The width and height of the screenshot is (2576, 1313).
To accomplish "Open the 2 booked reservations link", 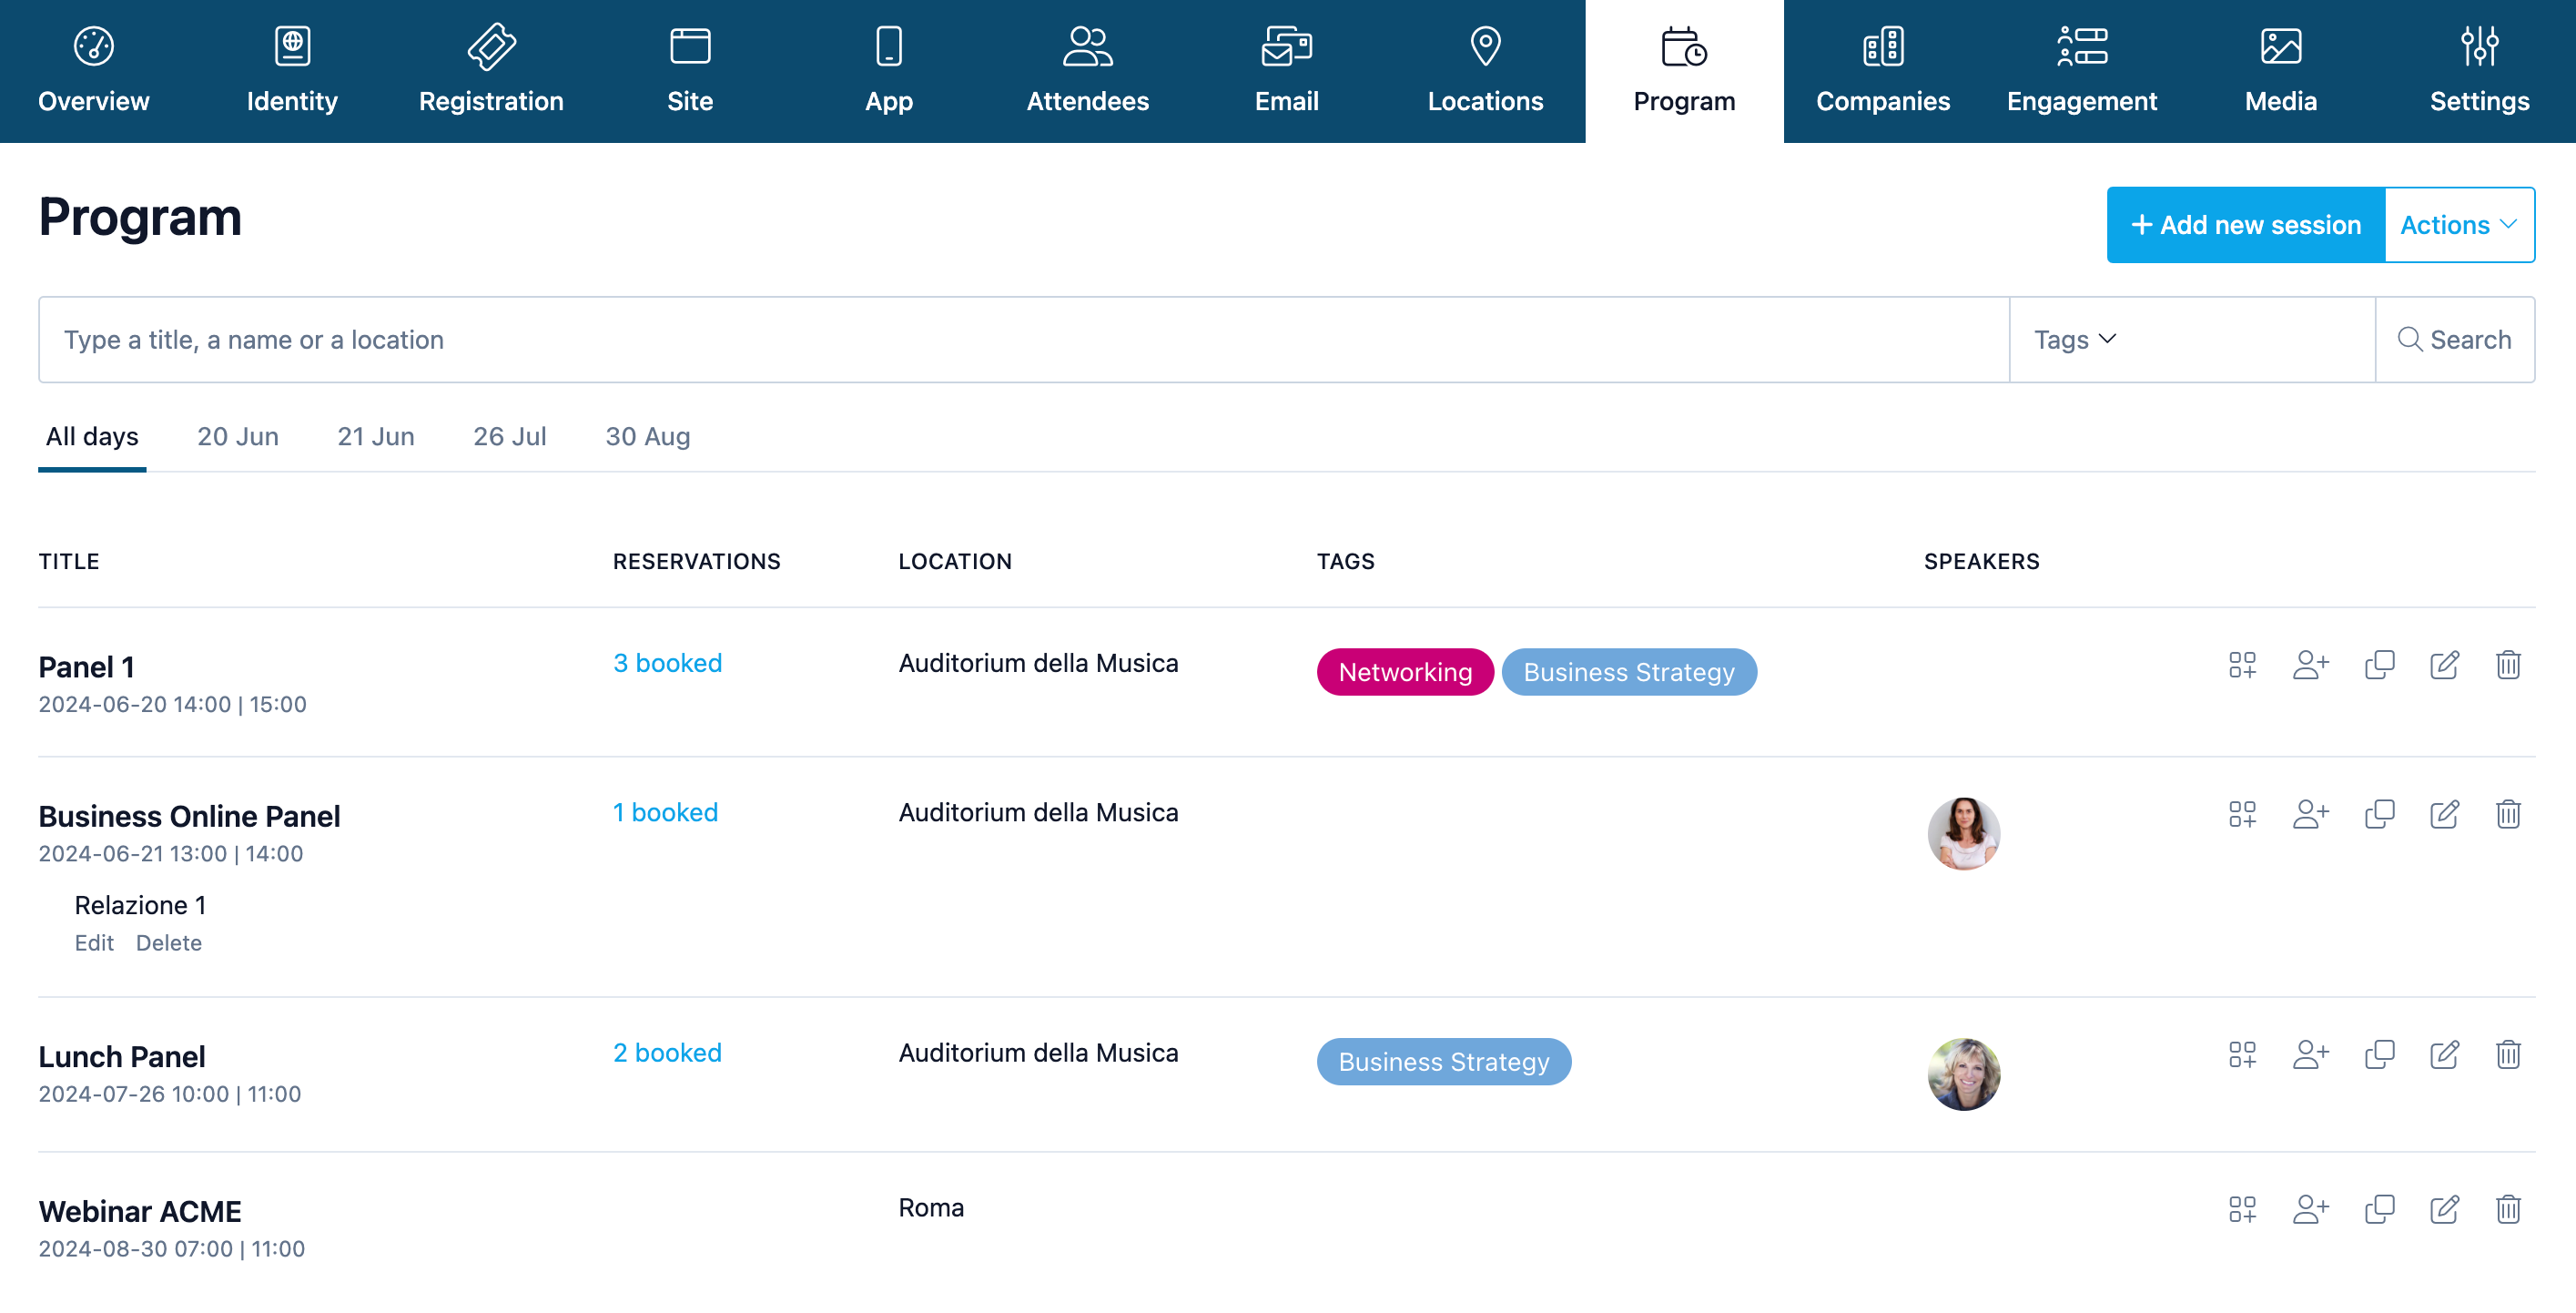I will [x=667, y=1052].
